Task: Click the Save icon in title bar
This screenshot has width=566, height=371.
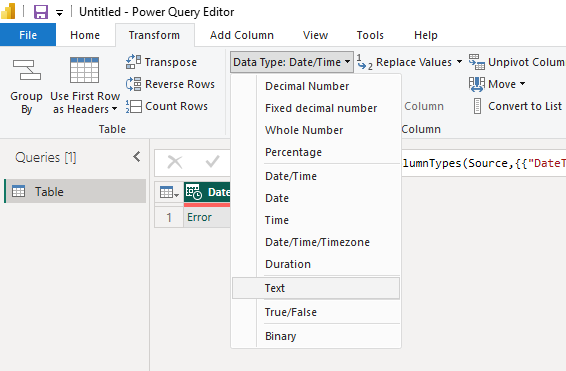Action: [41, 12]
